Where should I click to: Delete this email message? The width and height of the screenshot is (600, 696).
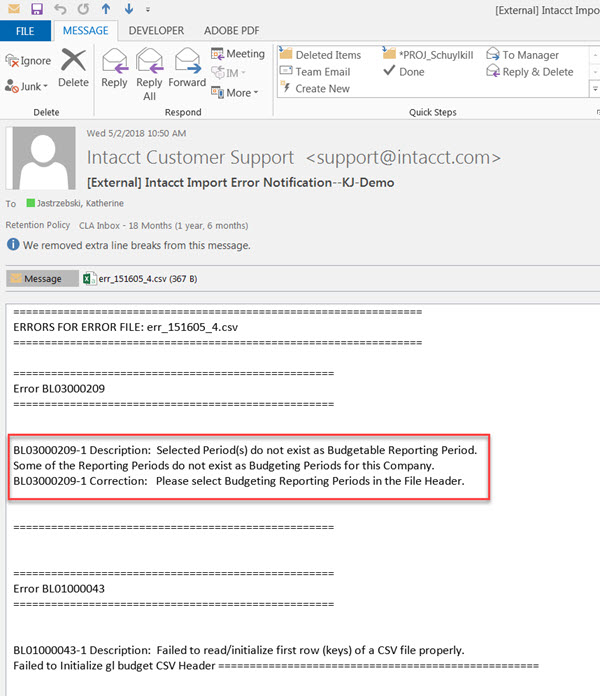[x=73, y=68]
